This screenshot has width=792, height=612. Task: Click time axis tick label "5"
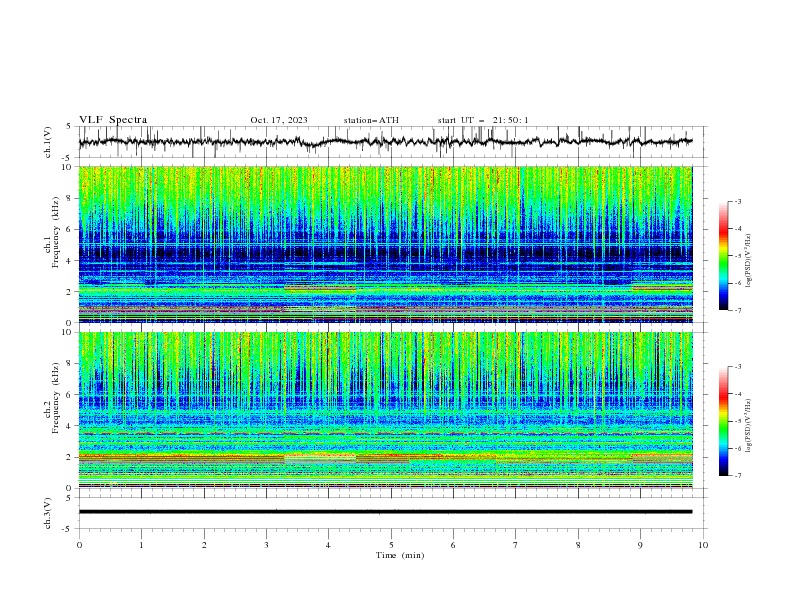point(391,545)
